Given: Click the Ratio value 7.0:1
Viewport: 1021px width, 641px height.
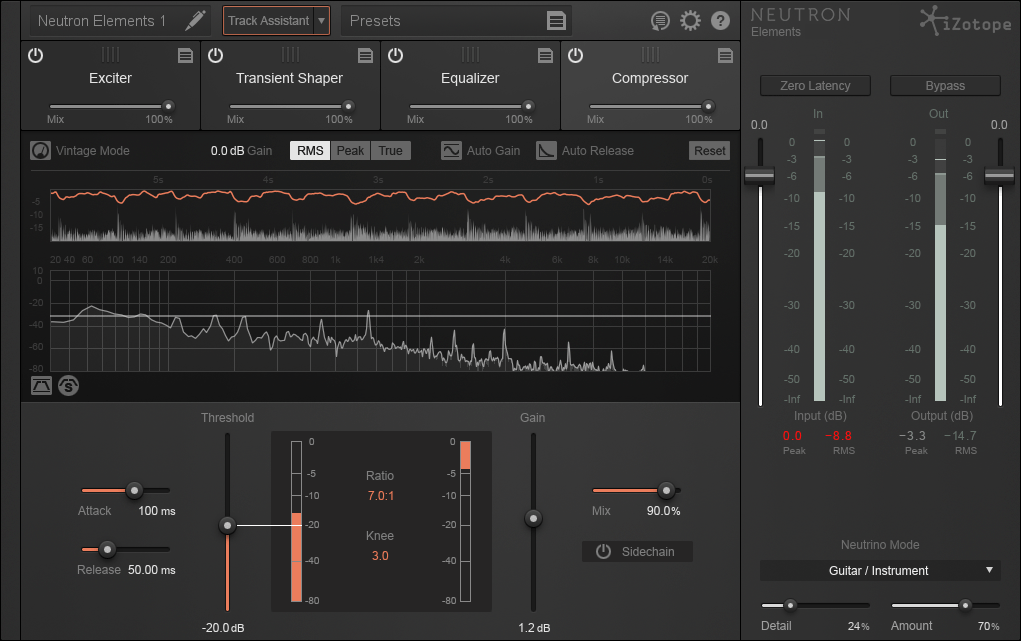Looking at the screenshot, I should pos(380,495).
